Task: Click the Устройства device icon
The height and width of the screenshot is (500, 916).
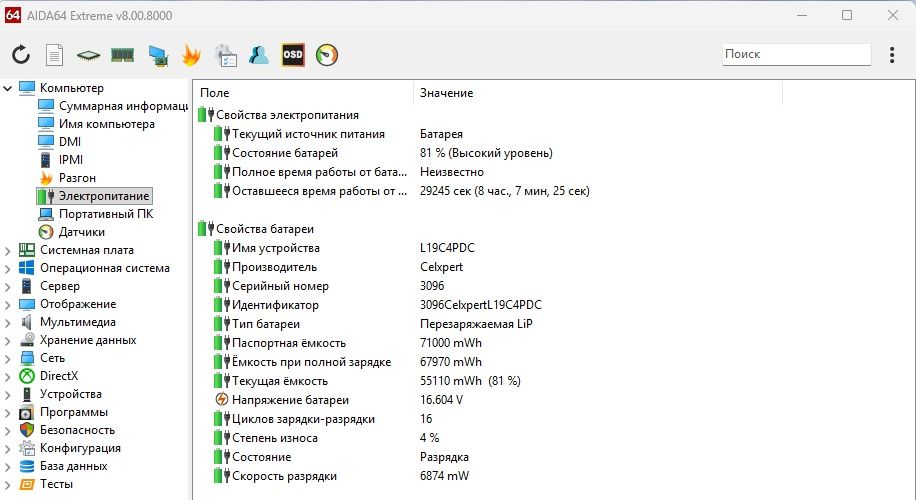Action: click(27, 394)
